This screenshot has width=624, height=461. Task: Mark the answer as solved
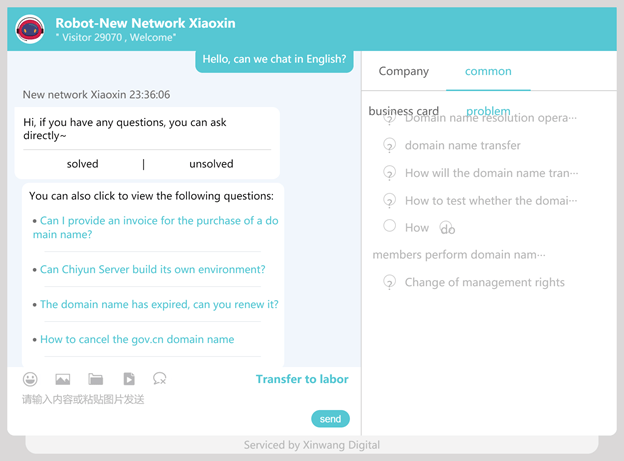point(82,164)
